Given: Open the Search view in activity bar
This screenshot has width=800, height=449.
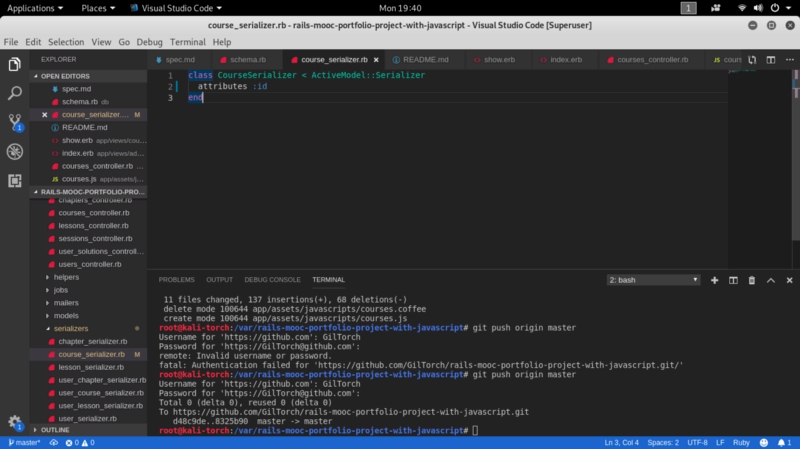Looking at the screenshot, I should coord(14,93).
